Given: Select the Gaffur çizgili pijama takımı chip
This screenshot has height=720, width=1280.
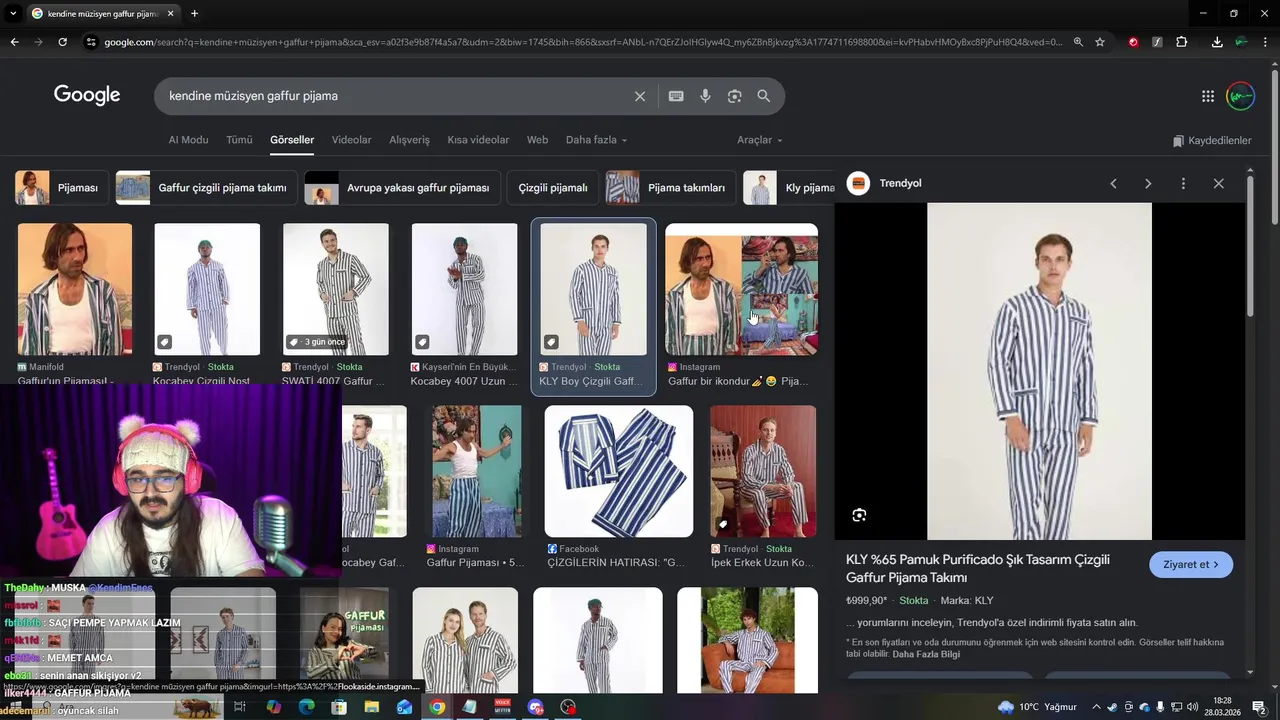Looking at the screenshot, I should pos(205,187).
